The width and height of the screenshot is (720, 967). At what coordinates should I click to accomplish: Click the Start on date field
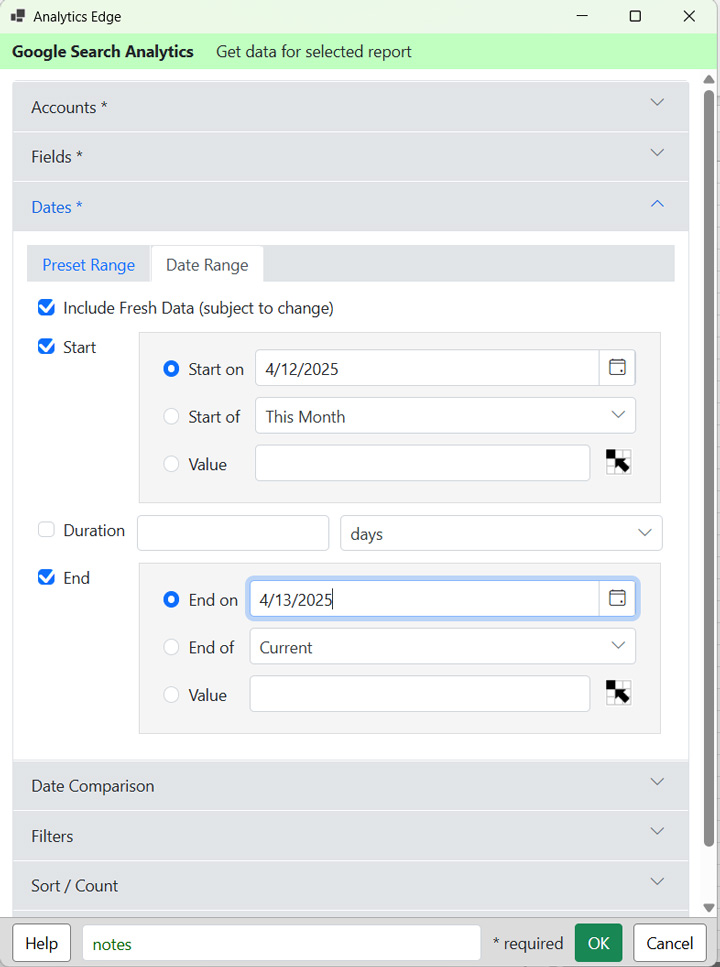point(427,368)
